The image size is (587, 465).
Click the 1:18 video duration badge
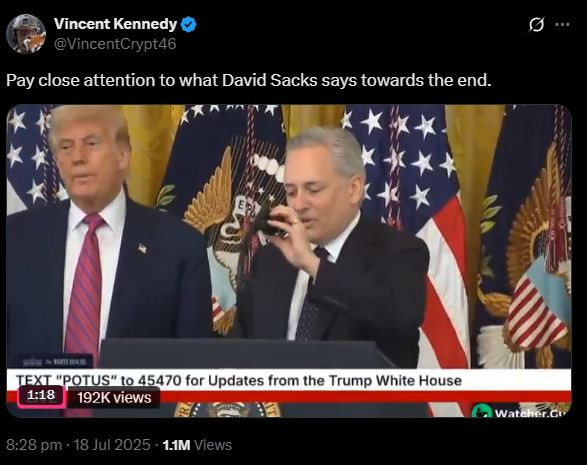coord(41,395)
